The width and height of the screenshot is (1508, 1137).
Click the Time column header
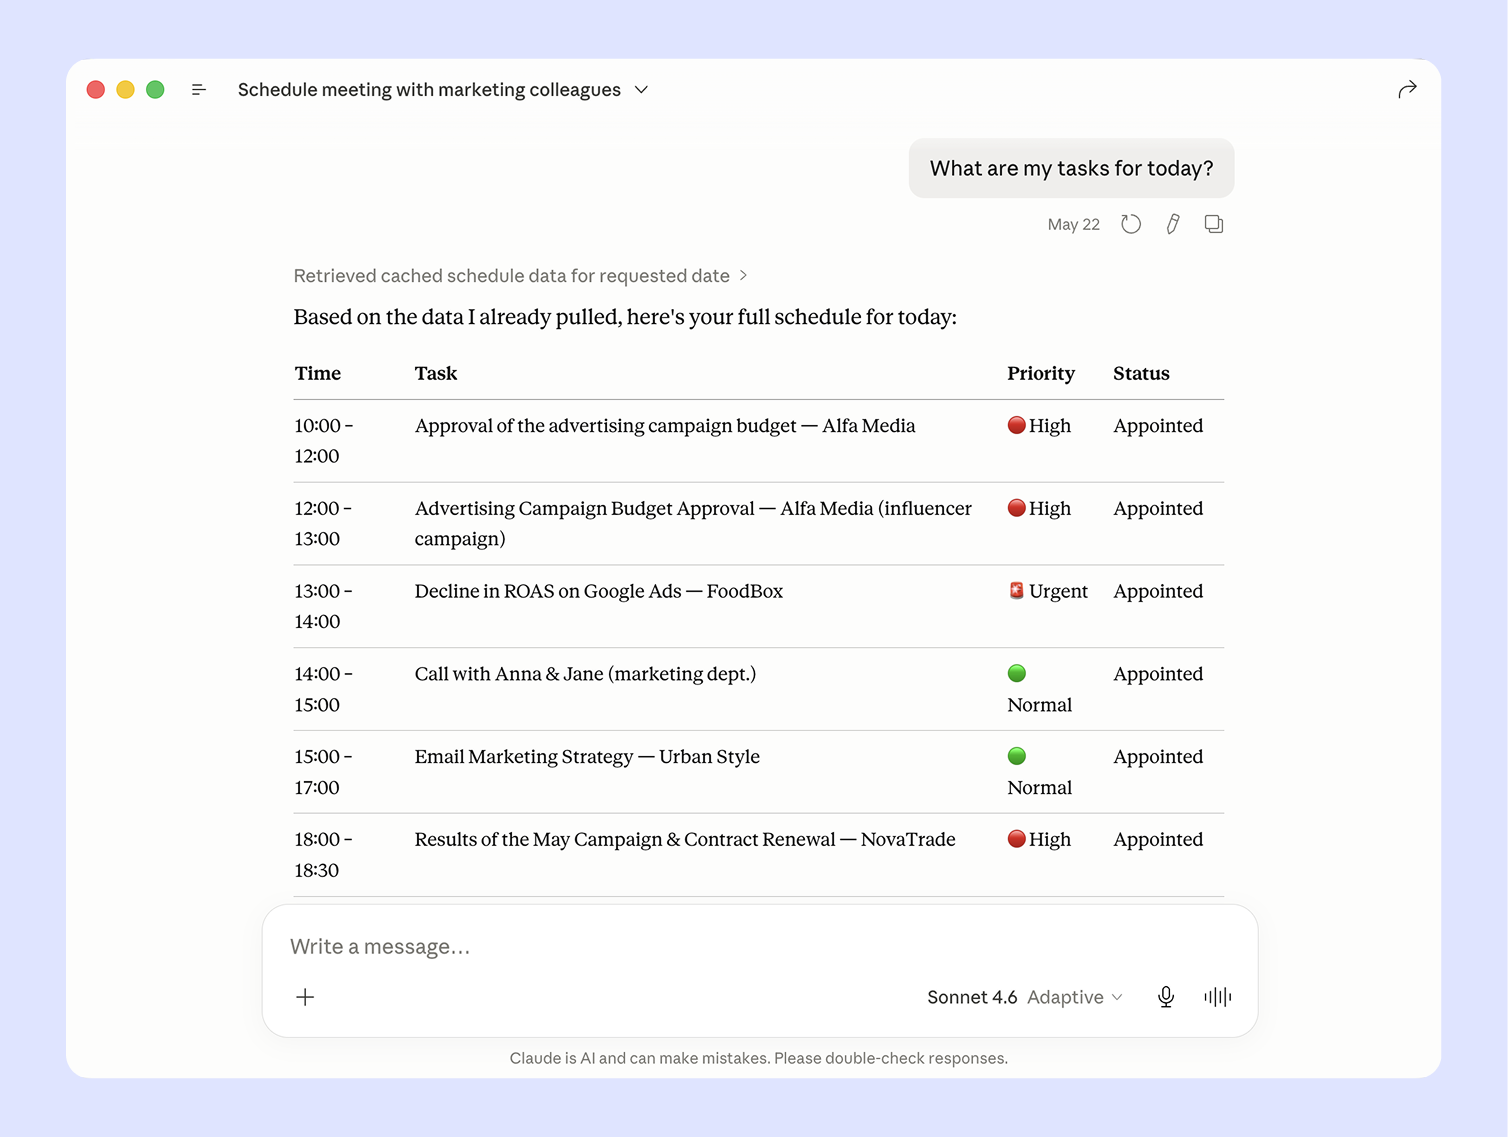click(x=318, y=373)
